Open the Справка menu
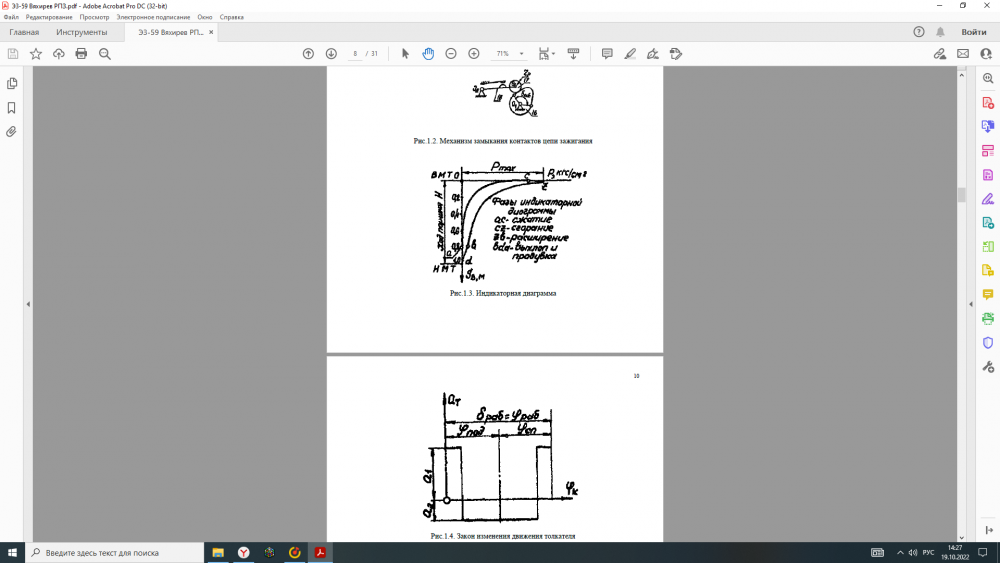Screen dimensions: 1000x563 click(x=232, y=17)
